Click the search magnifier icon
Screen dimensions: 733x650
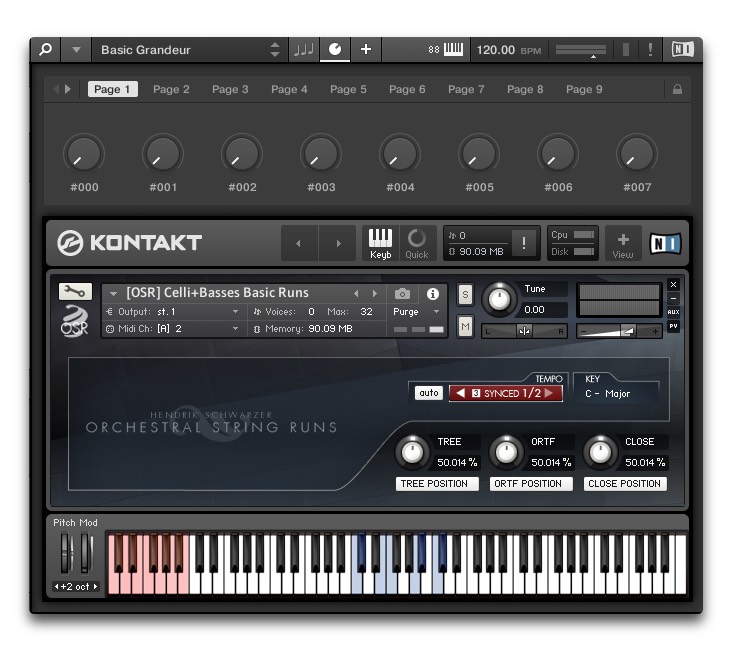coord(45,49)
